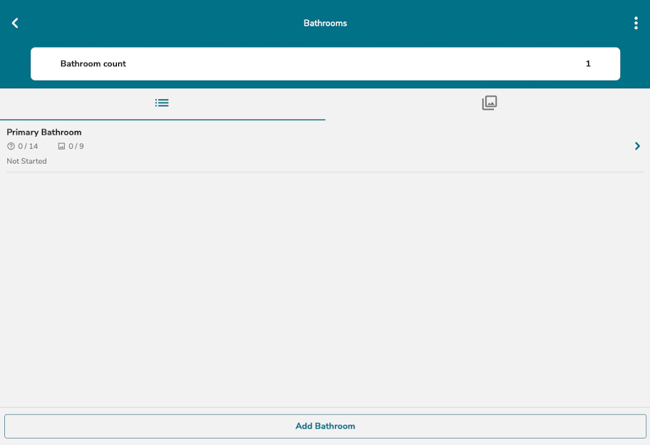
Task: Expand Primary Bathroom with the chevron
Action: [x=637, y=146]
